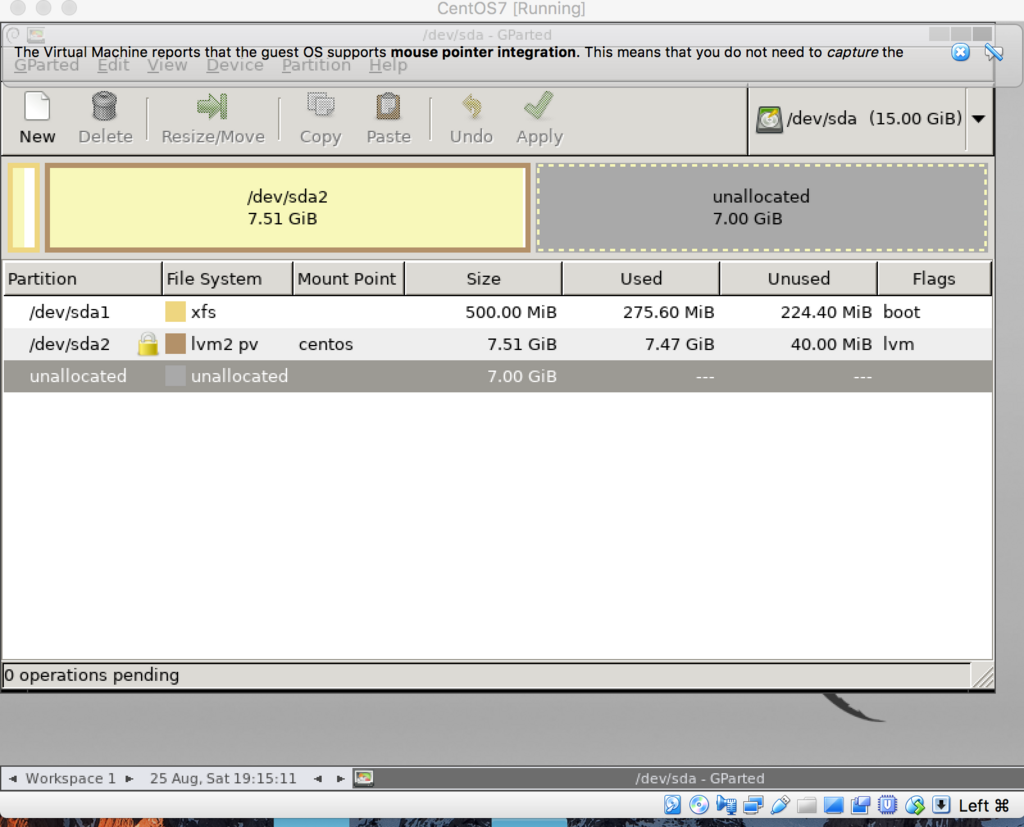1024x827 pixels.
Task: Open the /dev/sda device selector dropdown
Action: 978,119
